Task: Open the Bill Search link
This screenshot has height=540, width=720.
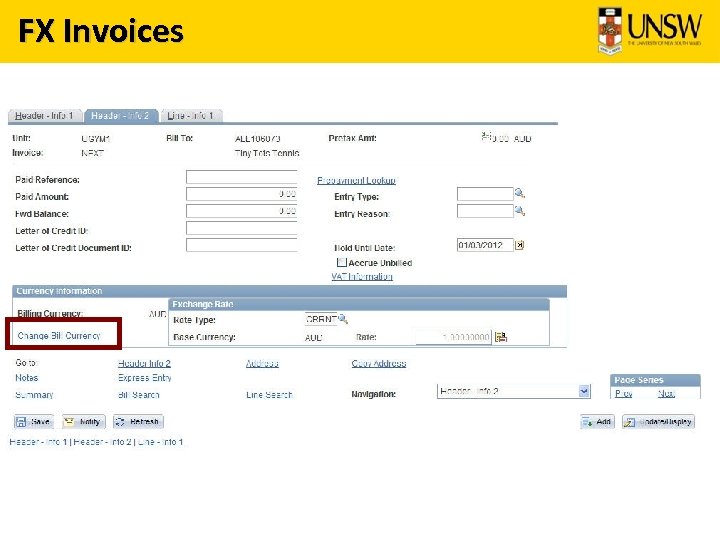Action: tap(139, 395)
